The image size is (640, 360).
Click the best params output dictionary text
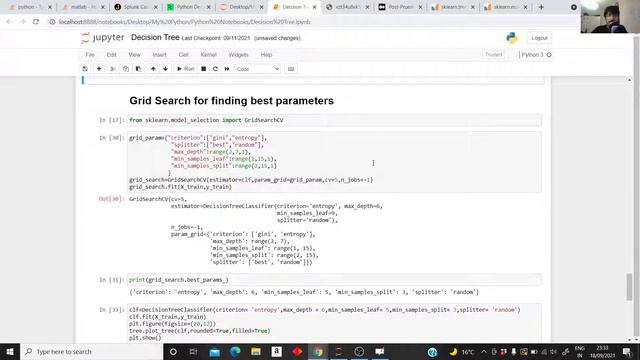tap(304, 292)
